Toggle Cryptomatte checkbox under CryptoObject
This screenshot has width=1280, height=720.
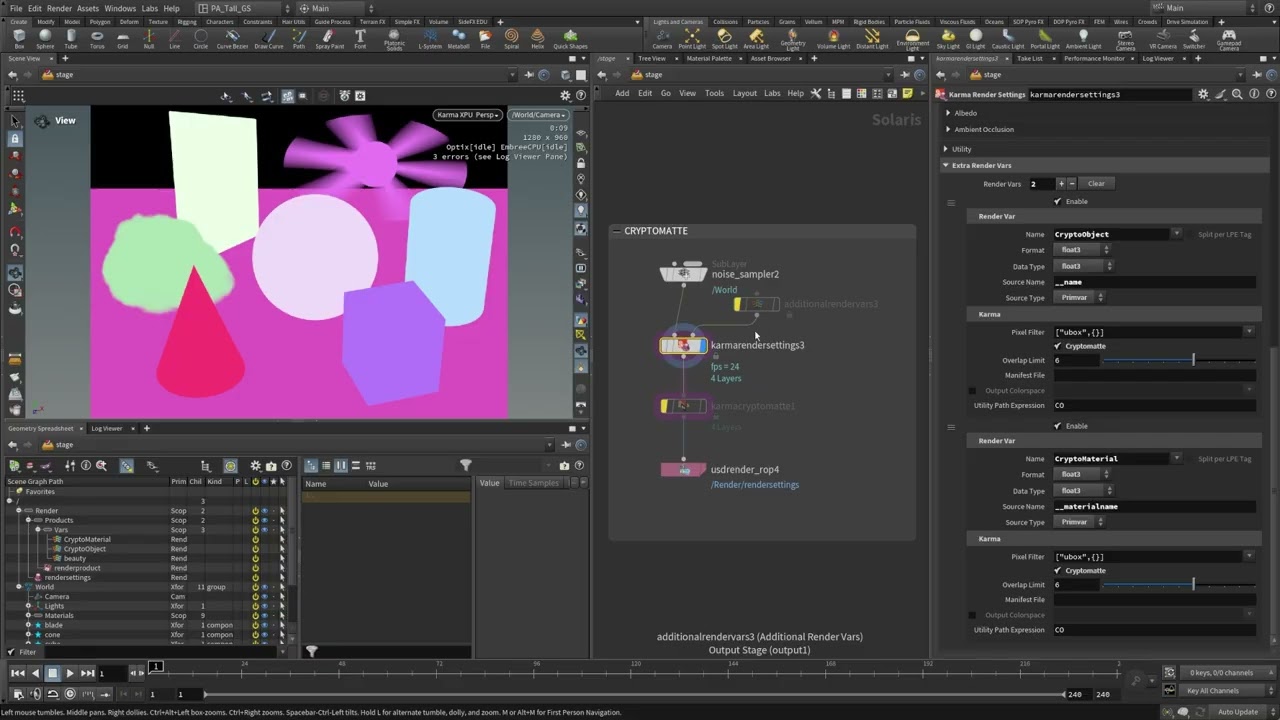tap(1058, 346)
